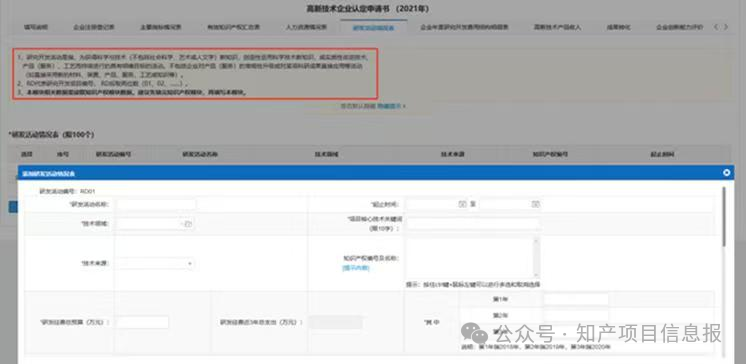Click the 起止时间 column header in the table
Viewport: 746px width, 364px height.
click(x=662, y=155)
